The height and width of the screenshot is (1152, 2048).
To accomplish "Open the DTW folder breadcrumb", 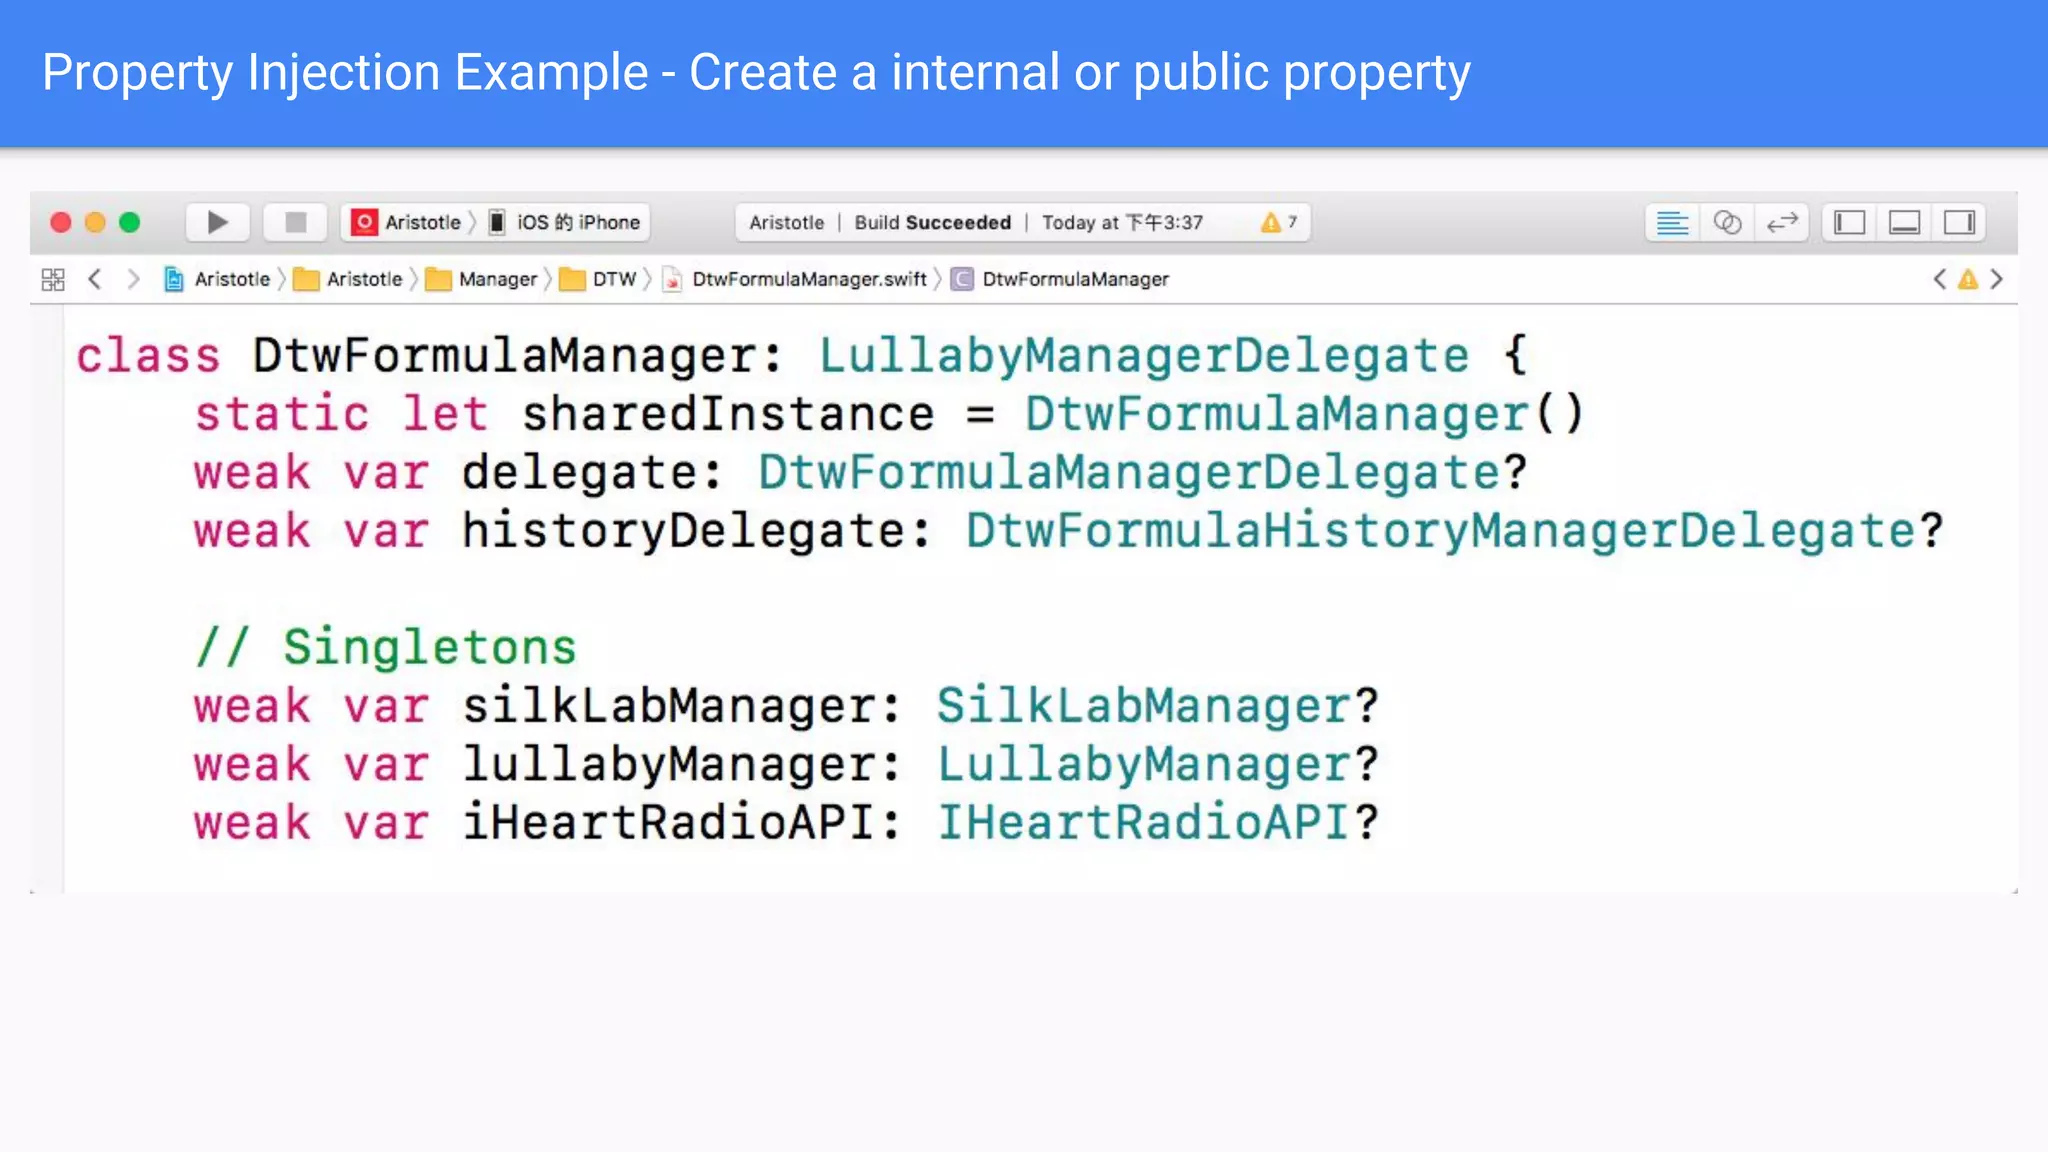I will [x=601, y=279].
